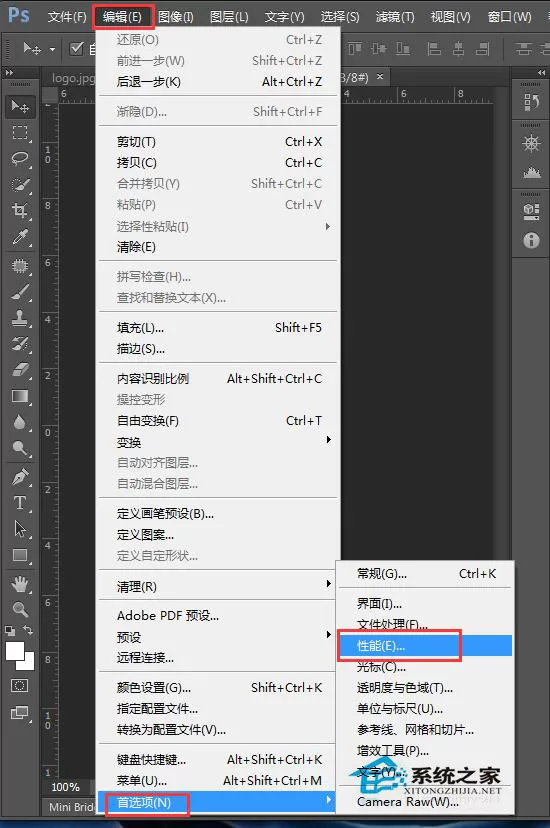The height and width of the screenshot is (828, 550).
Task: Change the screen mode
Action: click(20, 713)
